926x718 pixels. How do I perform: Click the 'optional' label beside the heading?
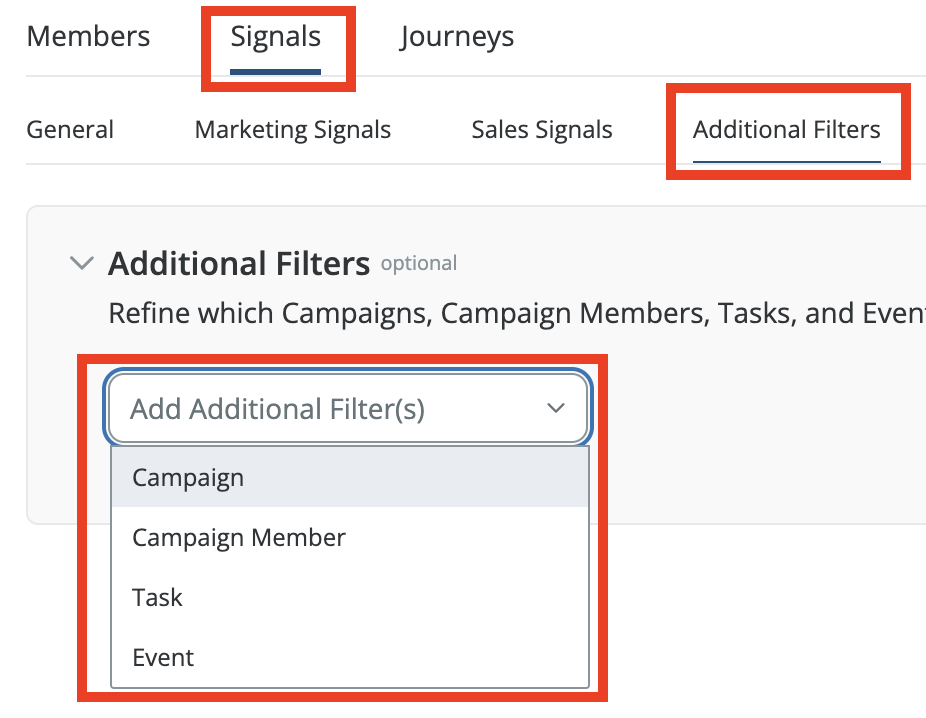tap(419, 264)
